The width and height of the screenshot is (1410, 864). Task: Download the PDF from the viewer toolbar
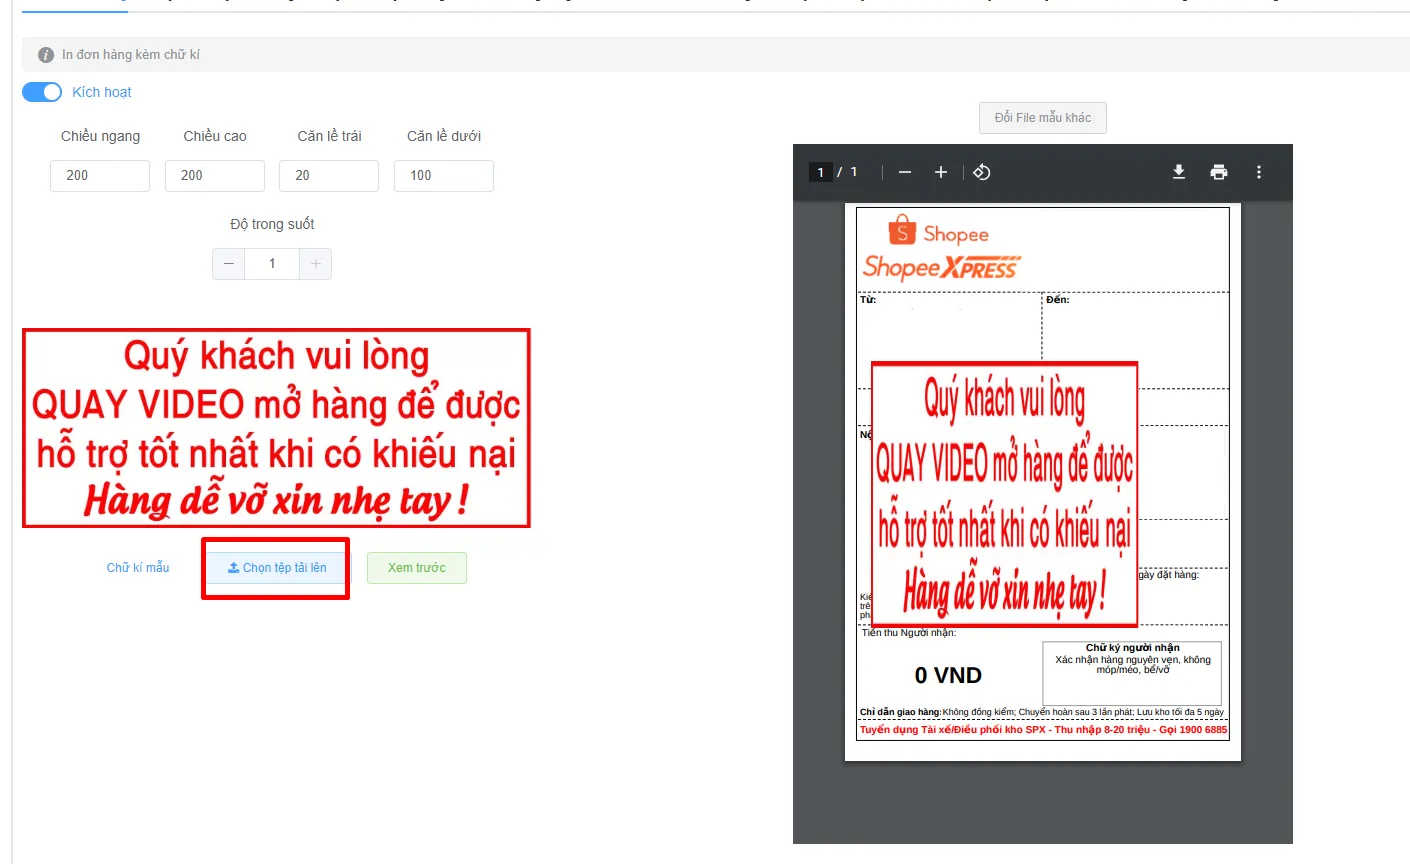tap(1179, 172)
